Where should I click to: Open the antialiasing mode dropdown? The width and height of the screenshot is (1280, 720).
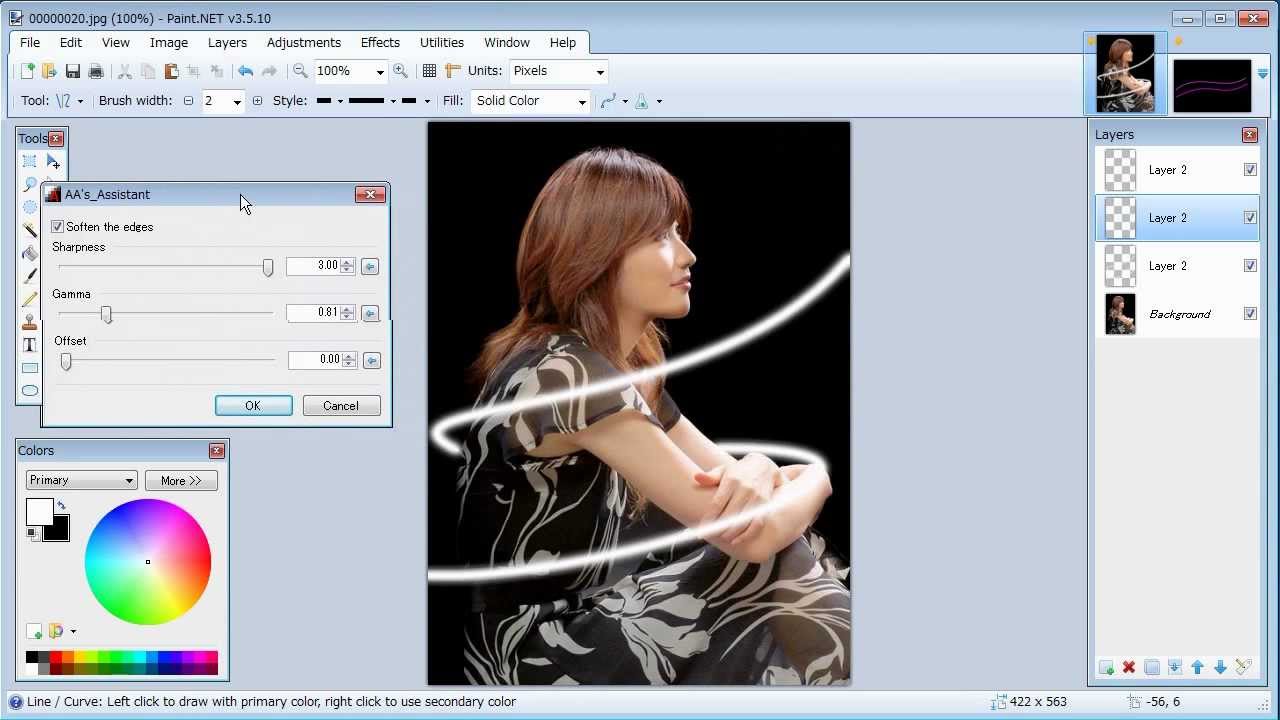pos(625,101)
